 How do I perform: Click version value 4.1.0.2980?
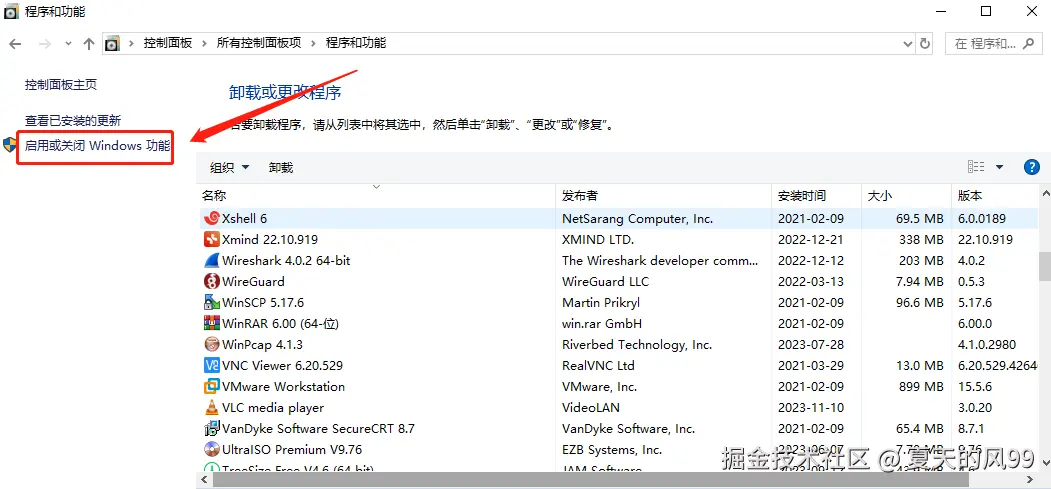coord(987,344)
